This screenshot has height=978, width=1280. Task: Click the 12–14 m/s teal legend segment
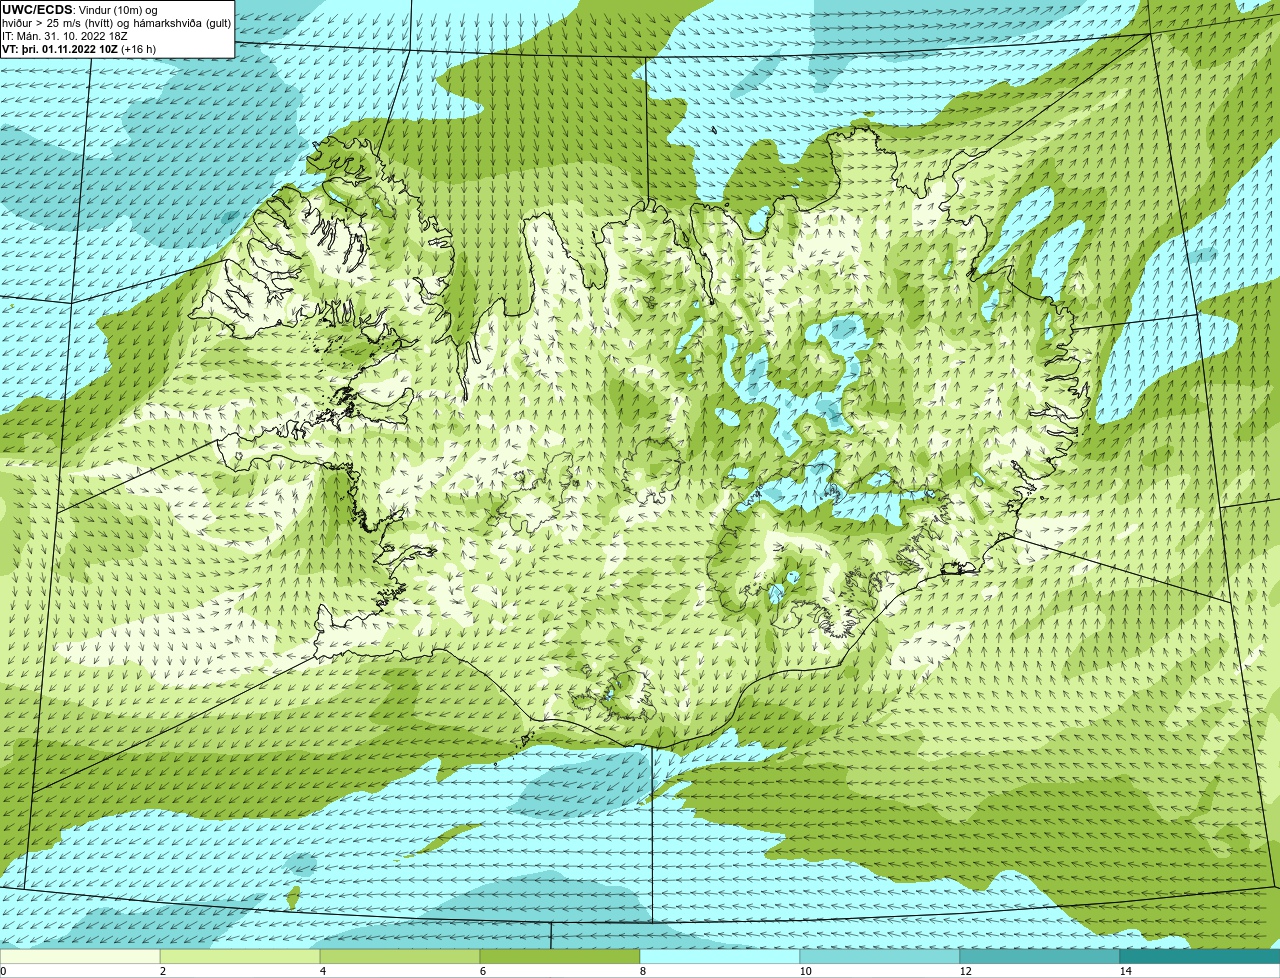(x=1040, y=956)
